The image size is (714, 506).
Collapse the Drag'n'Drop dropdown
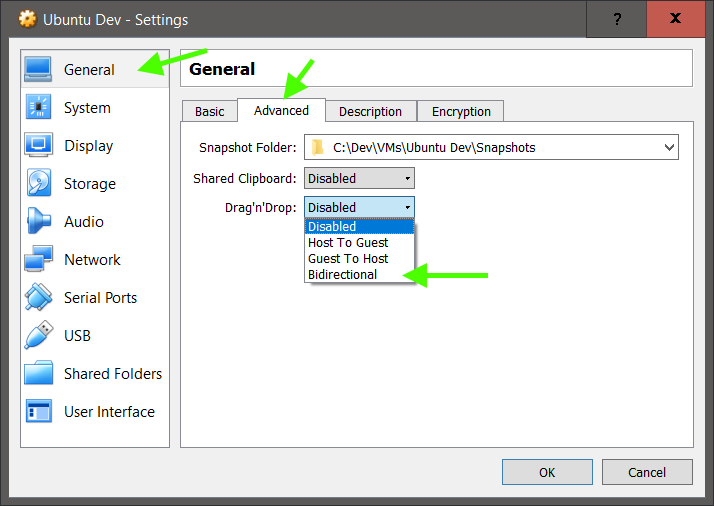[359, 207]
